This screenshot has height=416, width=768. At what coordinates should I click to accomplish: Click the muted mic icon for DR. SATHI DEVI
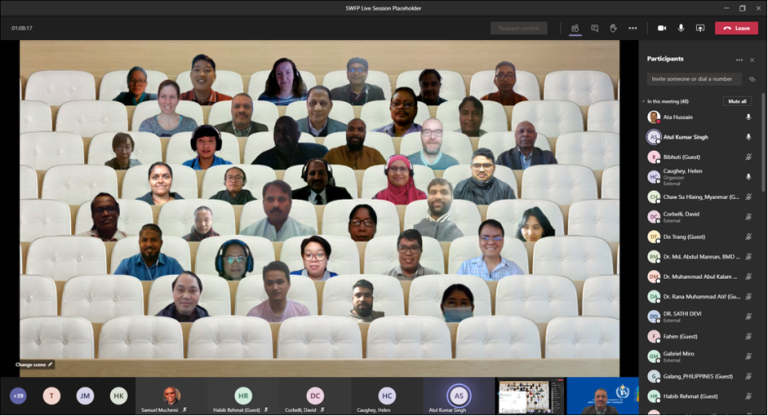click(748, 317)
